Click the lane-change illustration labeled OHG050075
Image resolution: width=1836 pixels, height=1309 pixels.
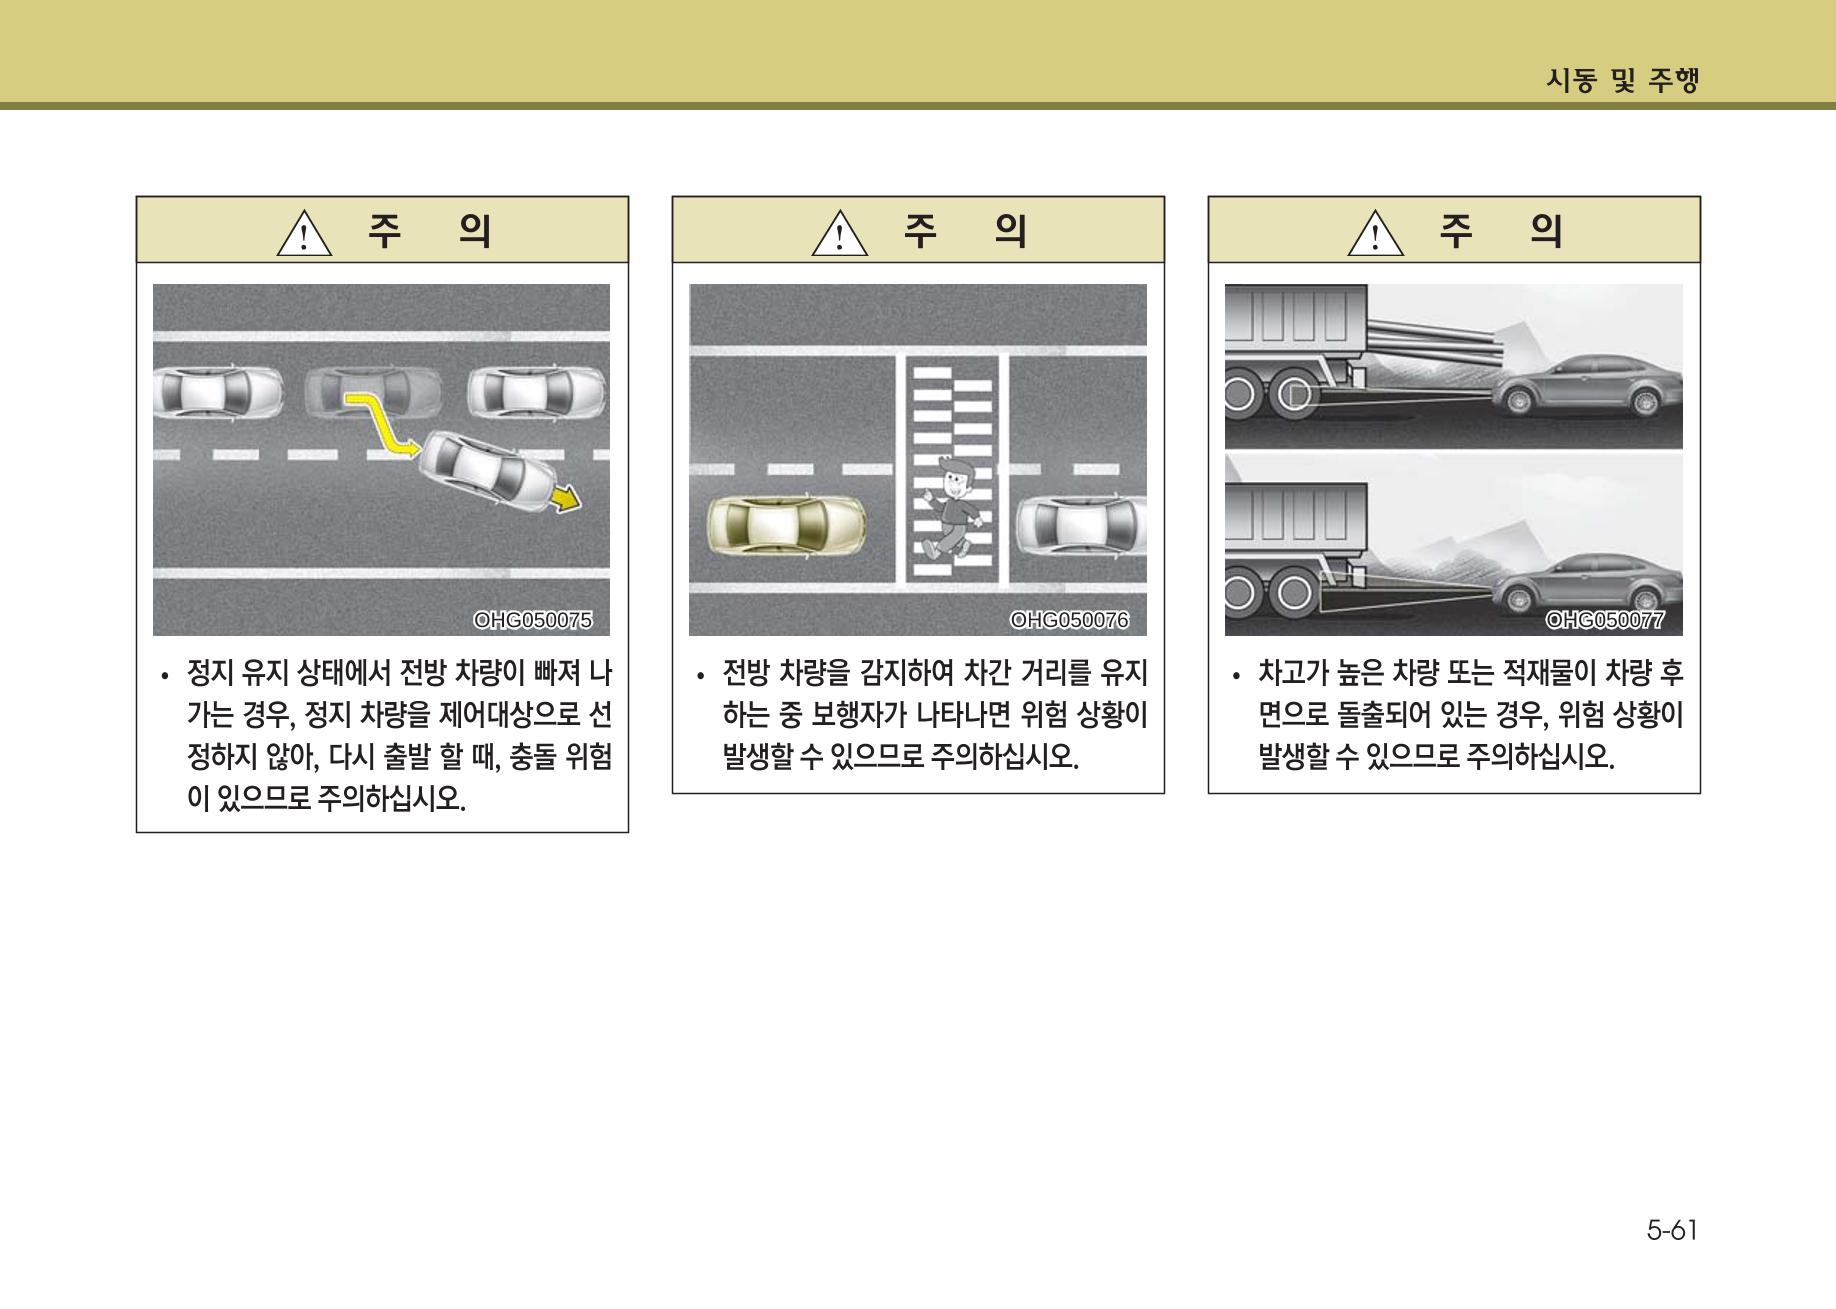381,460
